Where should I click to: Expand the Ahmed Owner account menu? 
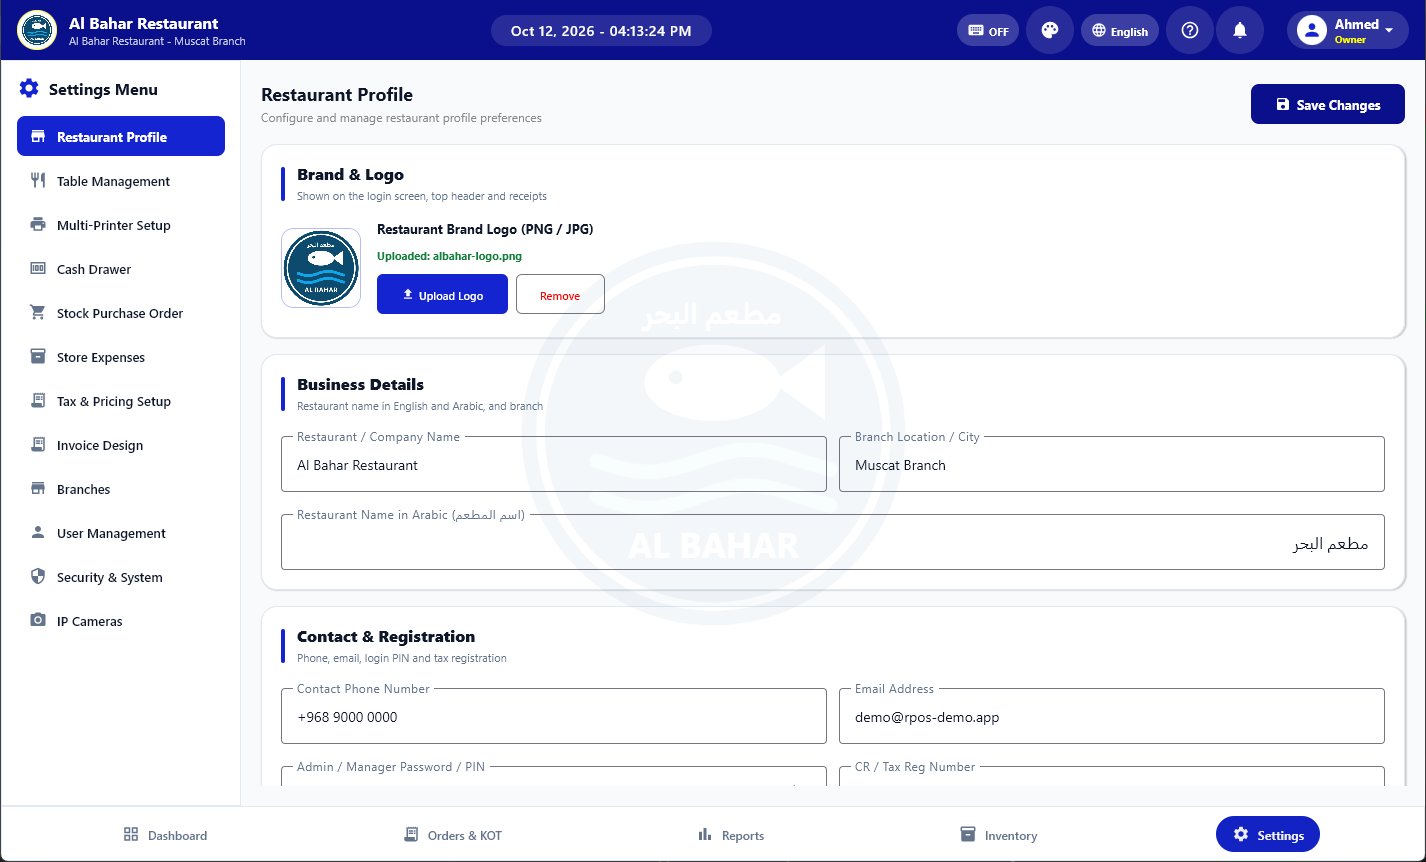tap(1348, 30)
